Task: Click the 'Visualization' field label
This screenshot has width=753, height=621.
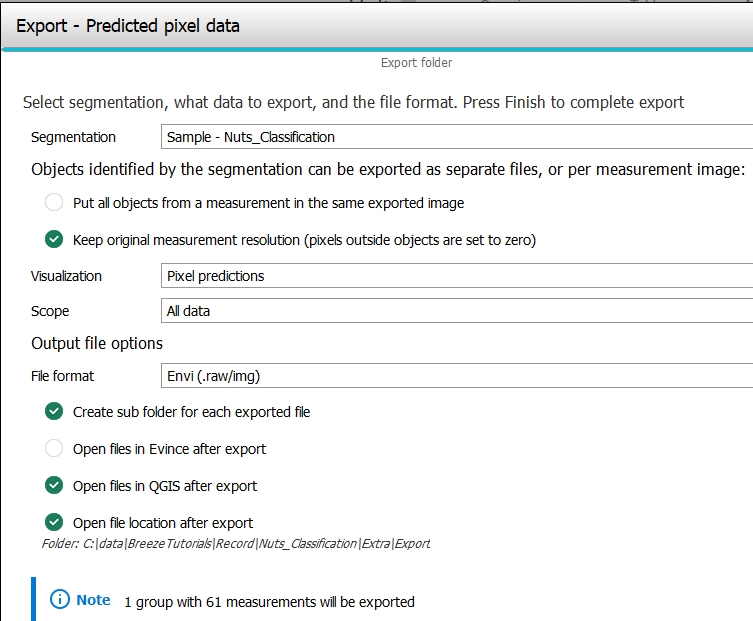Action: coord(66,276)
